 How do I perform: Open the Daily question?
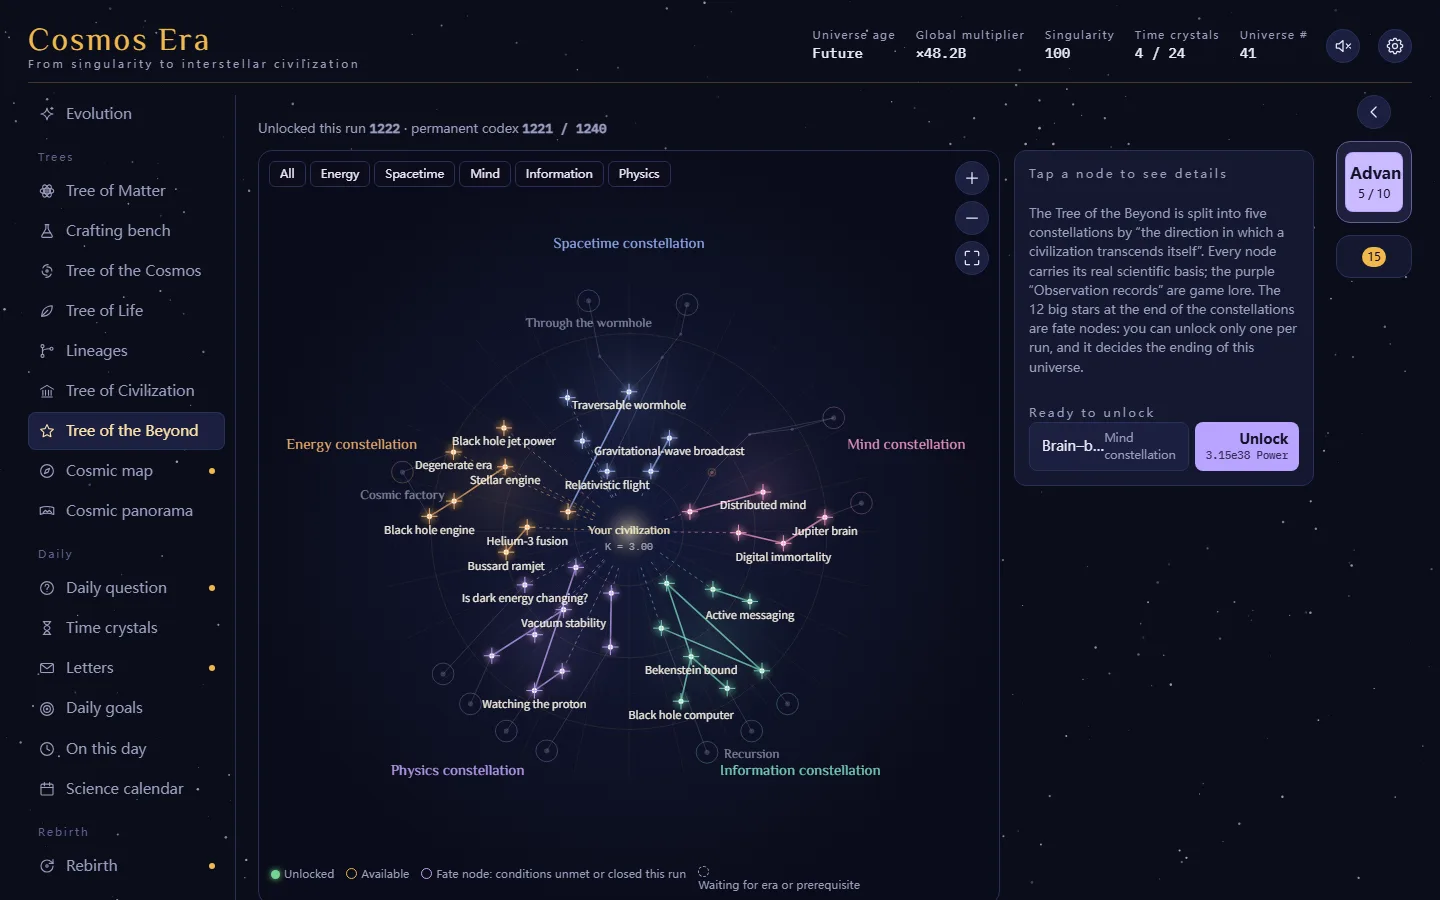(x=126, y=588)
